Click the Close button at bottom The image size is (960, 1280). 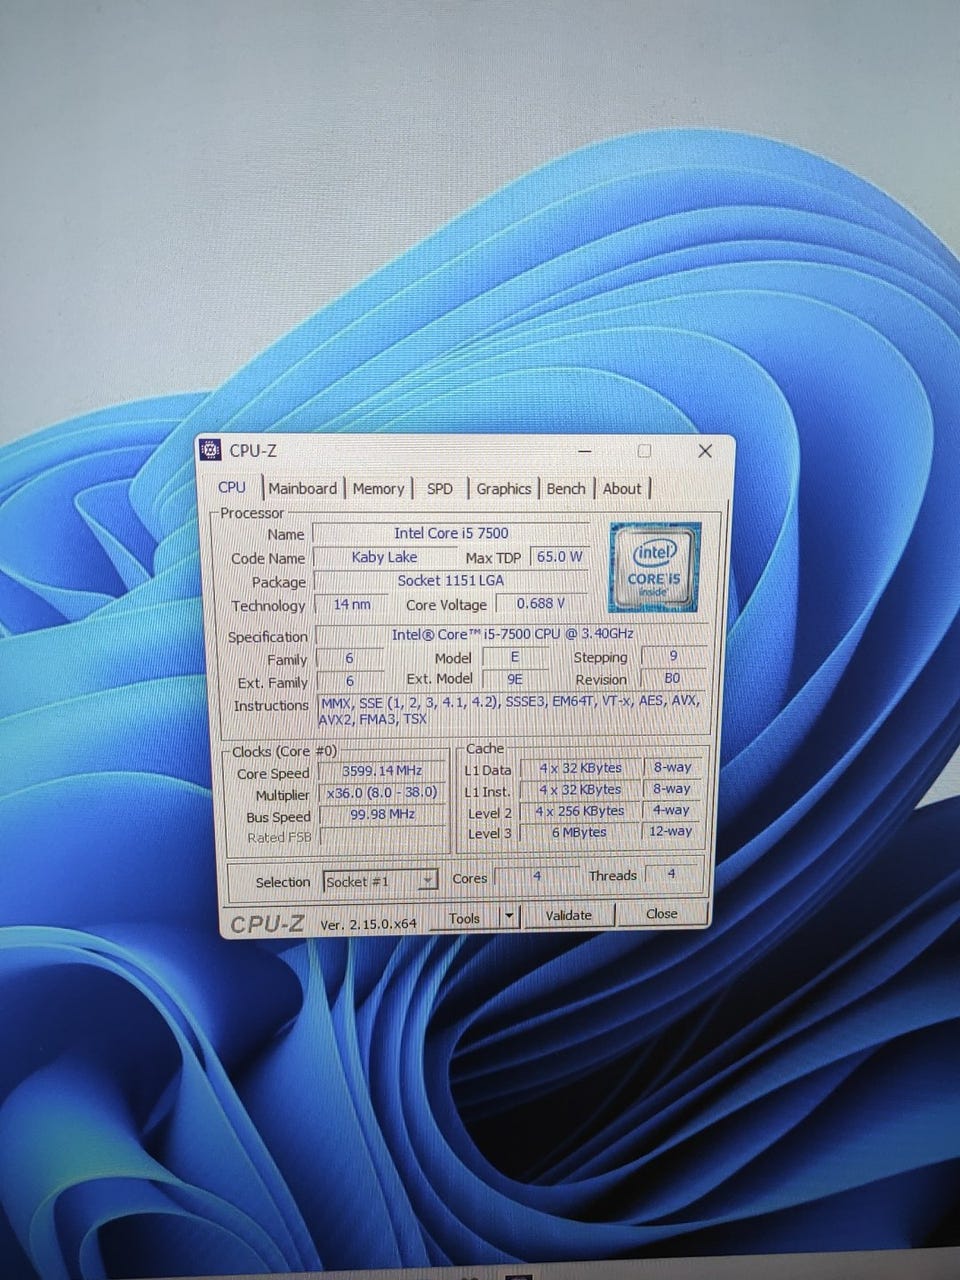tap(662, 913)
